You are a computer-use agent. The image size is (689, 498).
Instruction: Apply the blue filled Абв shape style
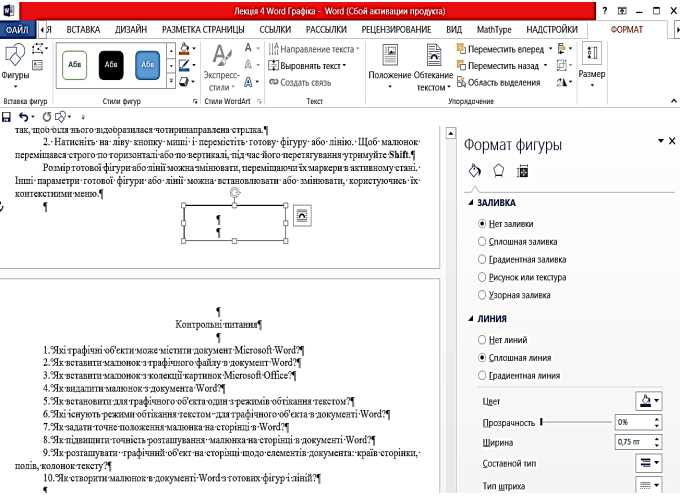tap(148, 65)
